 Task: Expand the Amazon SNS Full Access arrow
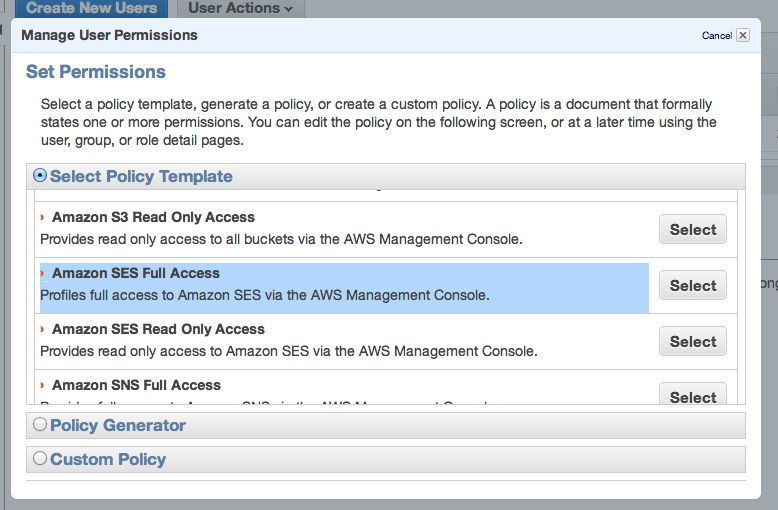42,385
